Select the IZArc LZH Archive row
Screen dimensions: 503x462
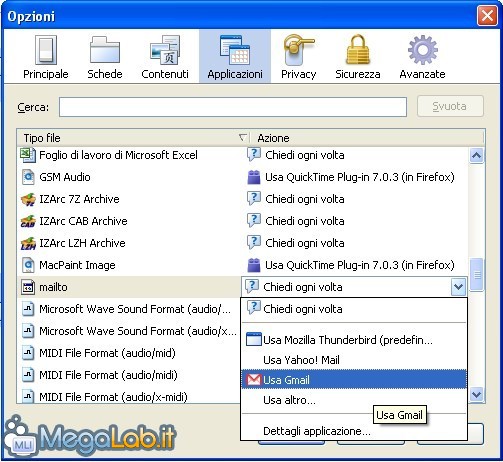(x=243, y=243)
